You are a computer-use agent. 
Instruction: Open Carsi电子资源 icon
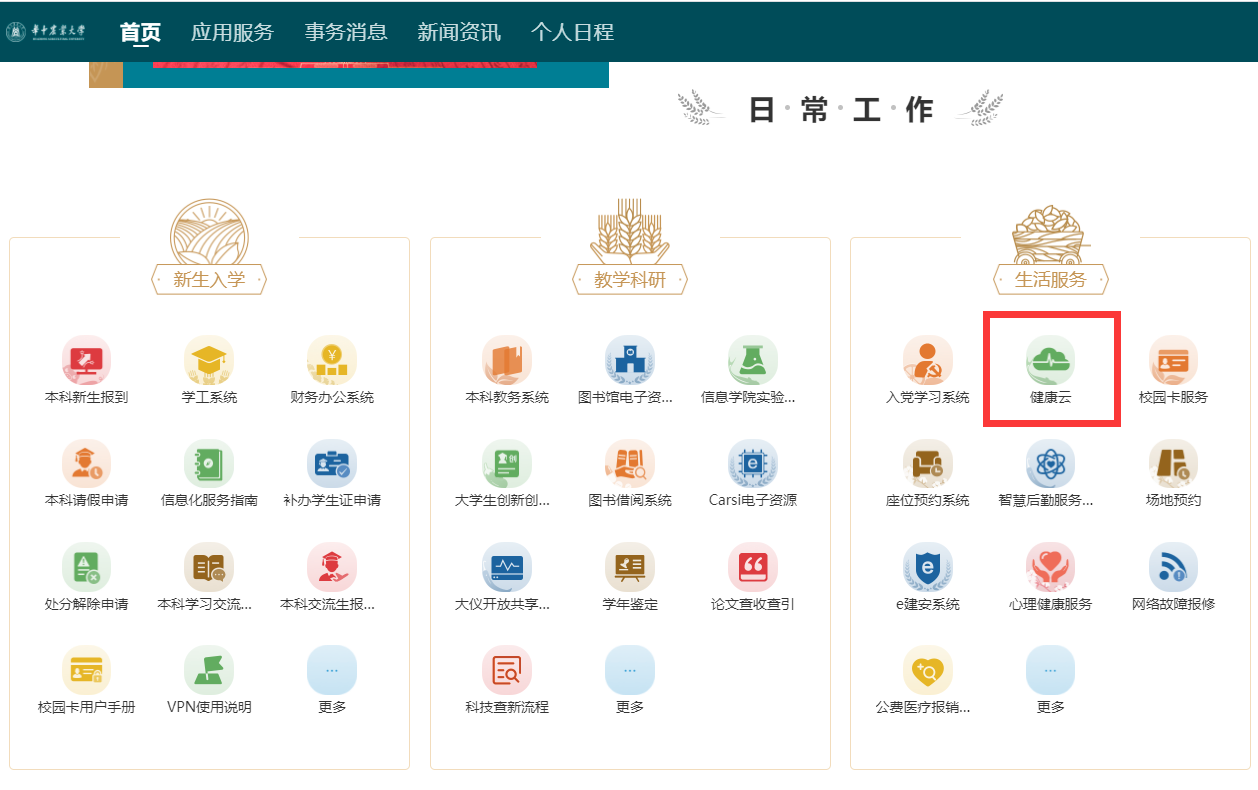tap(753, 466)
